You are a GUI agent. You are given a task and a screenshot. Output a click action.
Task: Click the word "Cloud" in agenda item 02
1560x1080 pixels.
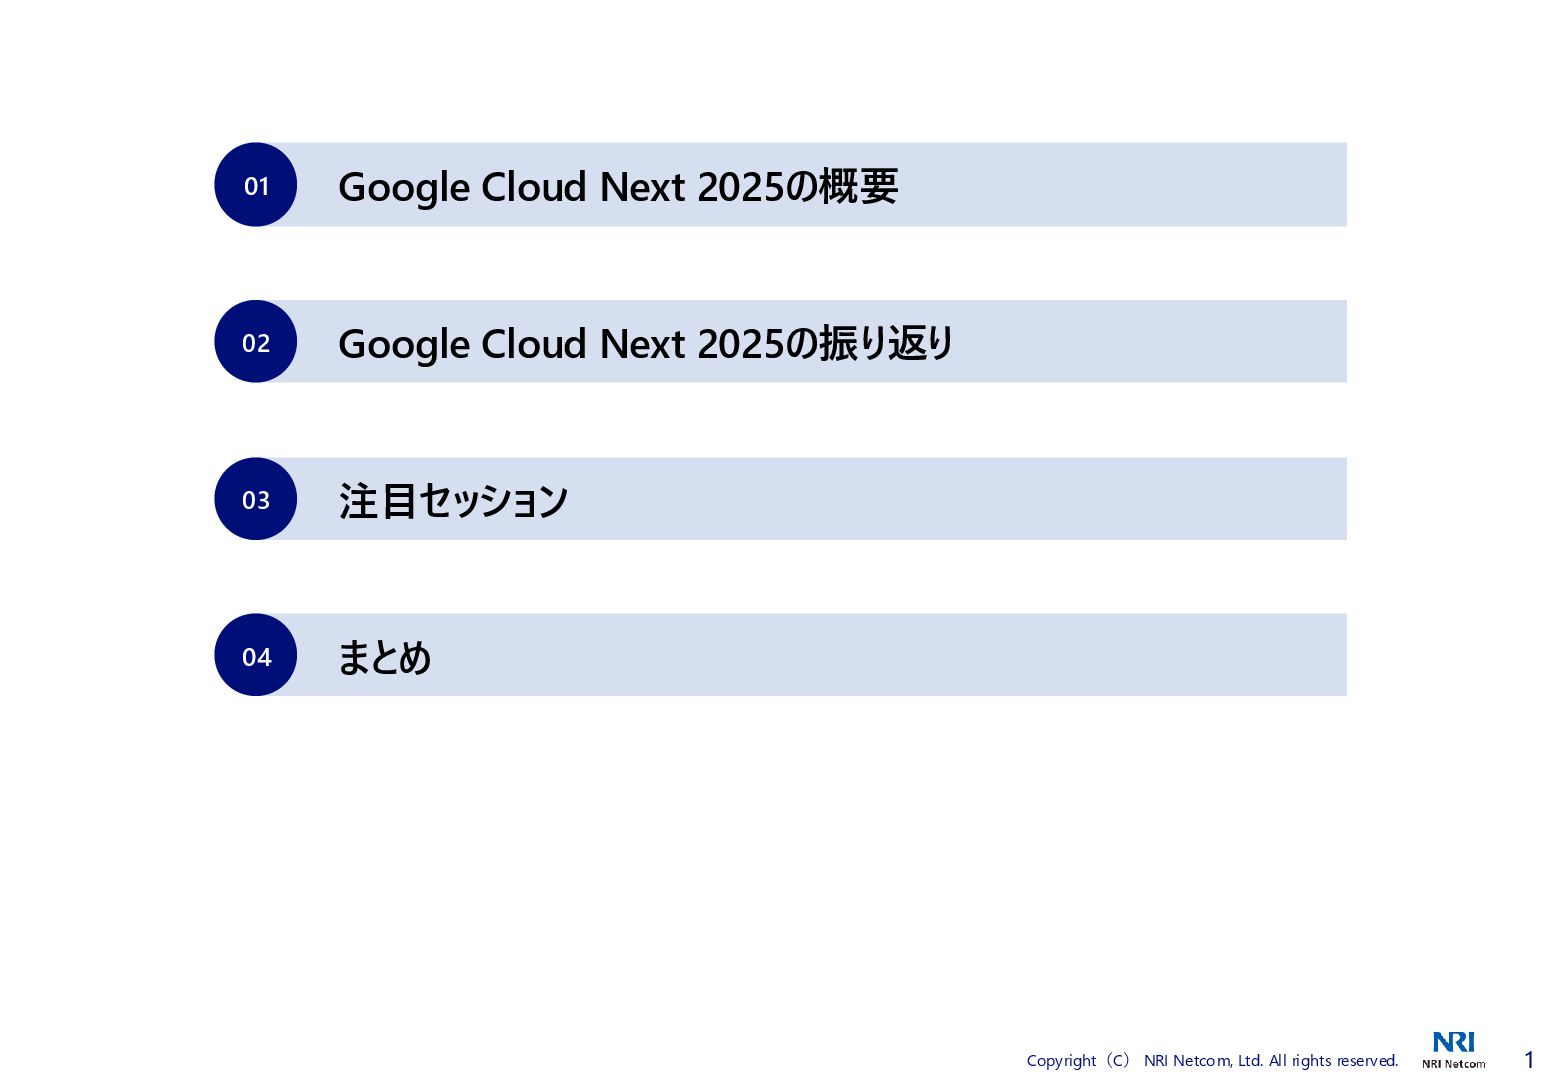pyautogui.click(x=533, y=344)
